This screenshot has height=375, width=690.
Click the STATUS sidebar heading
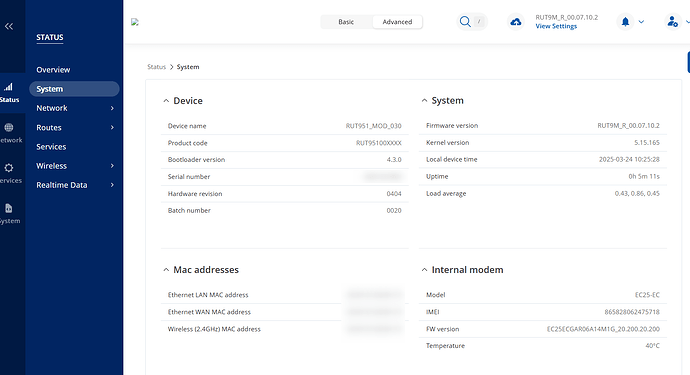[50, 37]
